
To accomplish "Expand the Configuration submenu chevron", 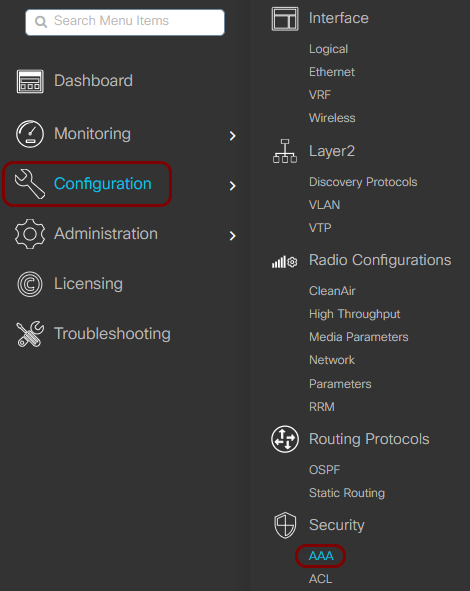I will pos(233,185).
